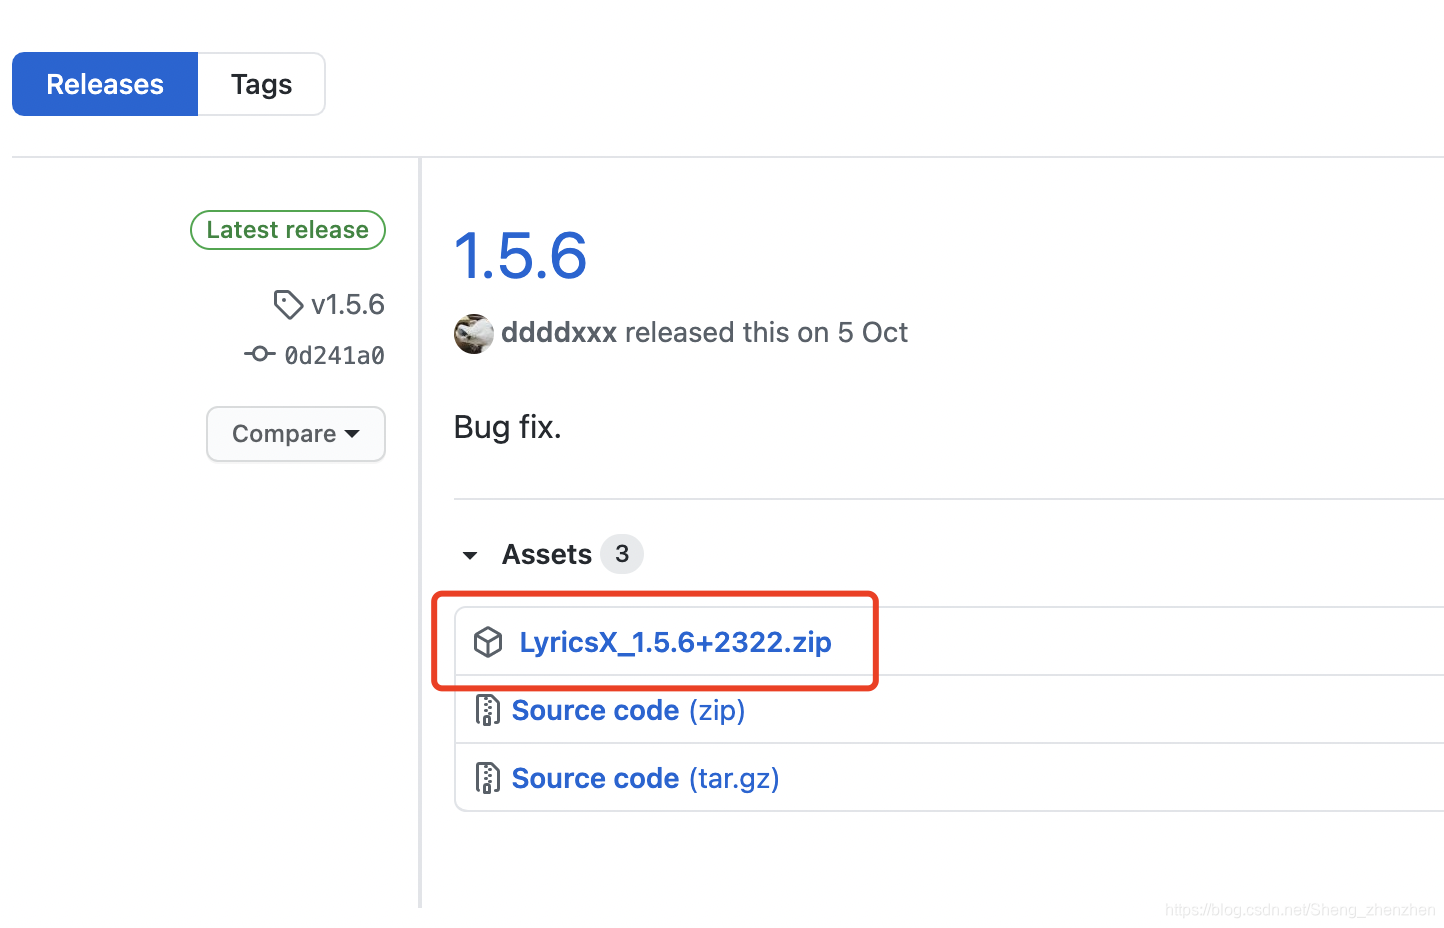The image size is (1444, 928).
Task: Click the zip file icon for Source code (zip)
Action: point(487,710)
